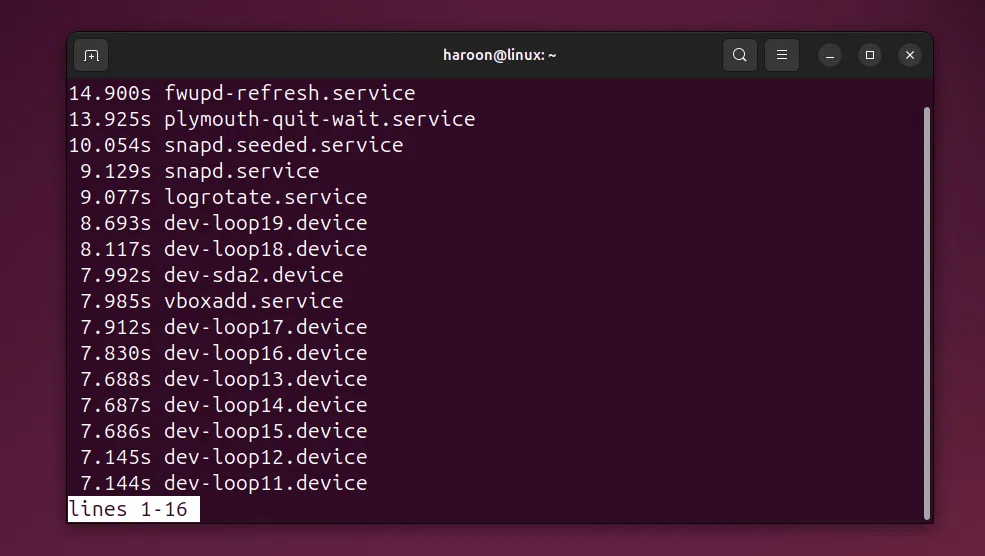
Task: Click the fwupd-refresh.service line
Action: coord(289,93)
